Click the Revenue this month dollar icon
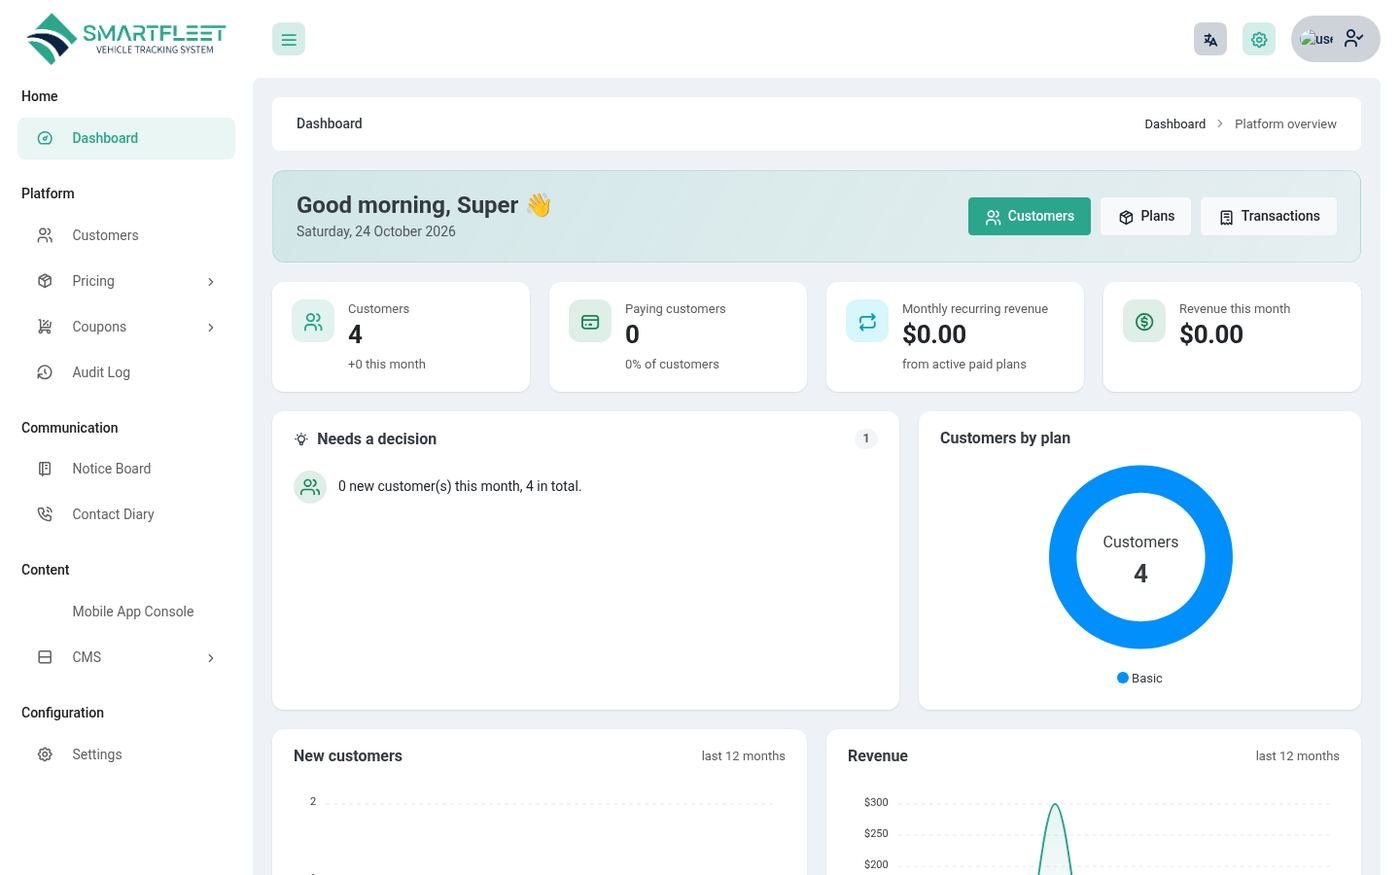1400x875 pixels. 1144,321
